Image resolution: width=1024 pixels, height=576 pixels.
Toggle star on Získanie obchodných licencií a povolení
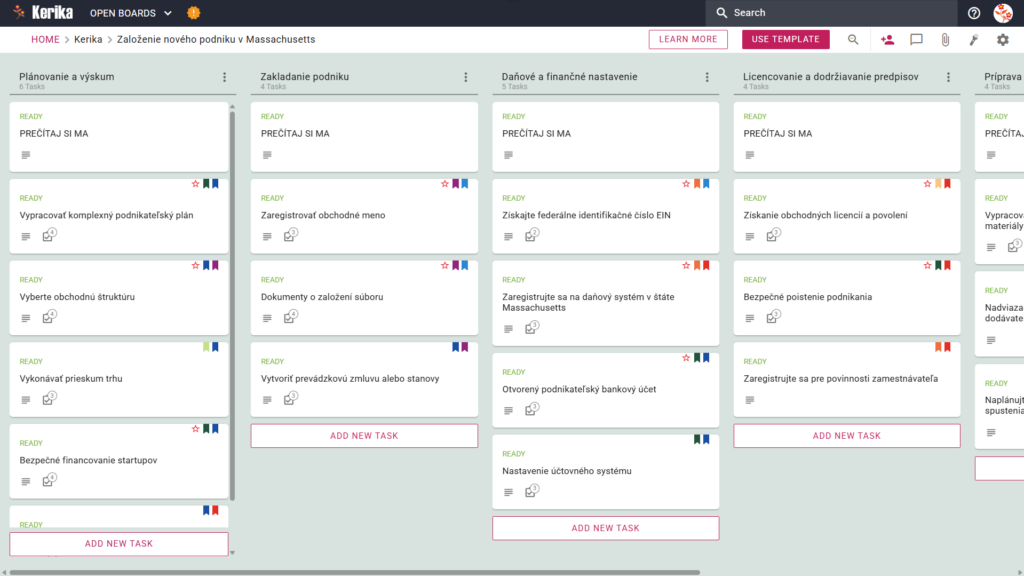tap(927, 184)
